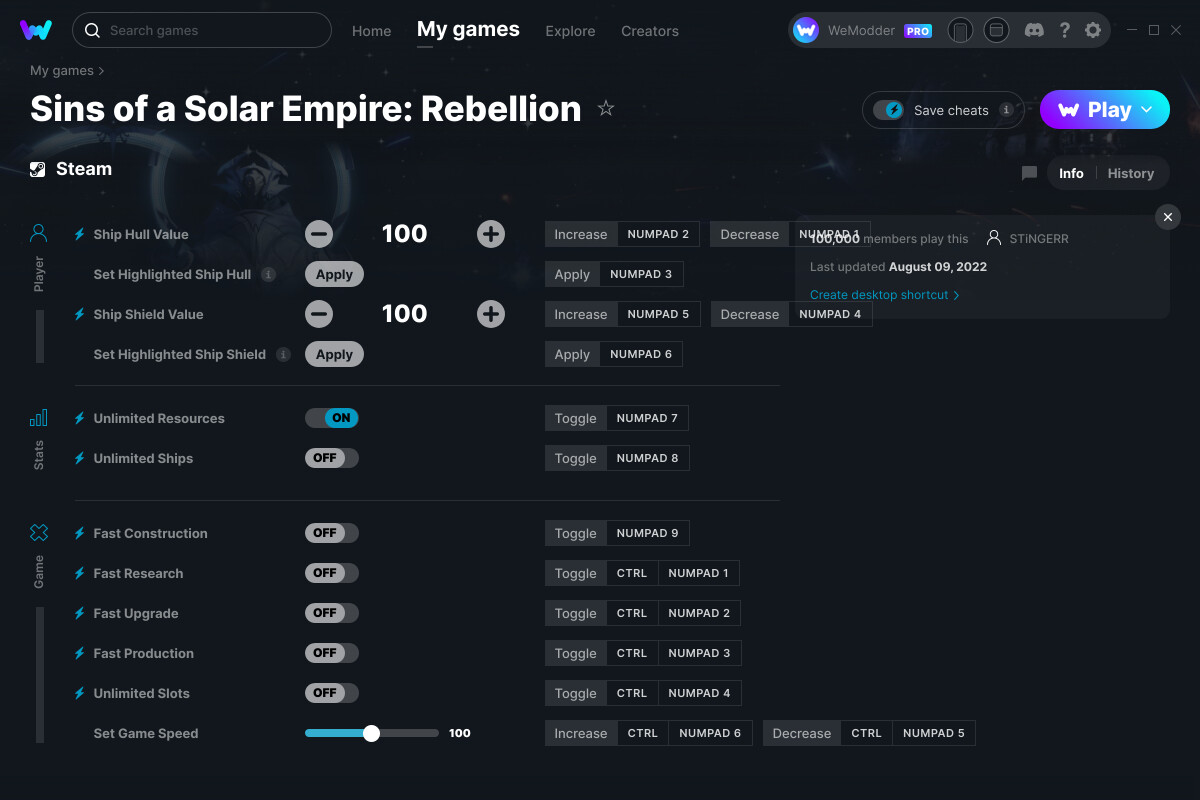1200x800 pixels.
Task: Enable the Fast Research toggle
Action: click(x=331, y=573)
